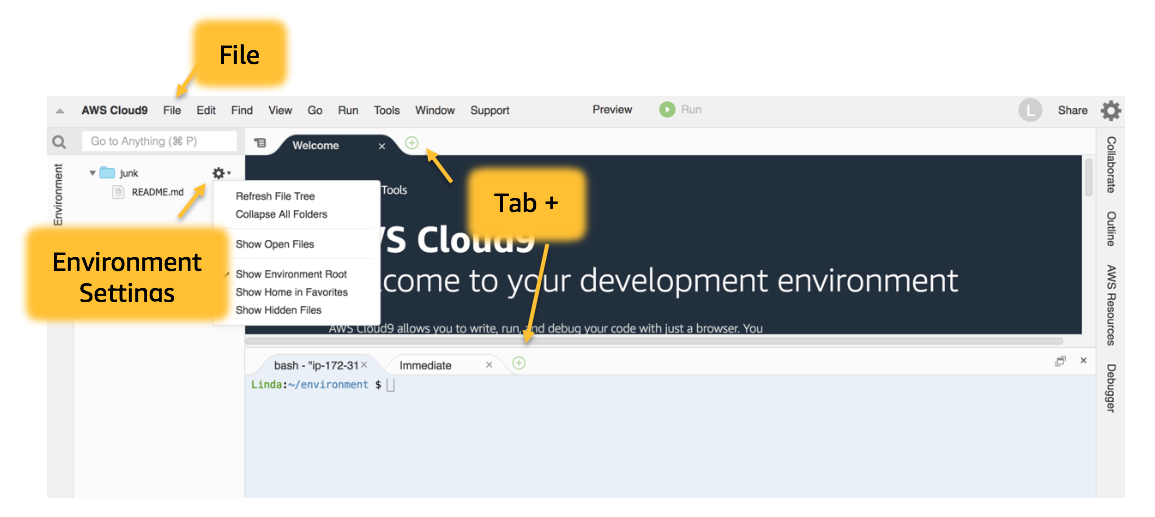Toggle Show Hidden Files

(x=278, y=310)
